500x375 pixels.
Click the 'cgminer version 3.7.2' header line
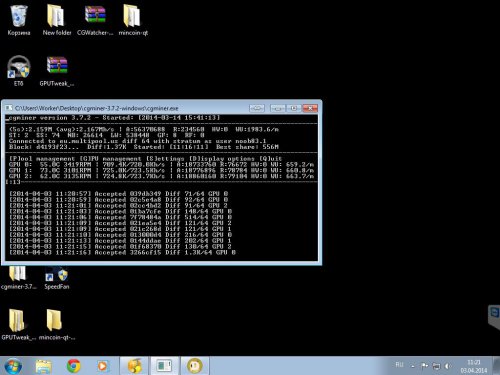pyautogui.click(x=113, y=118)
